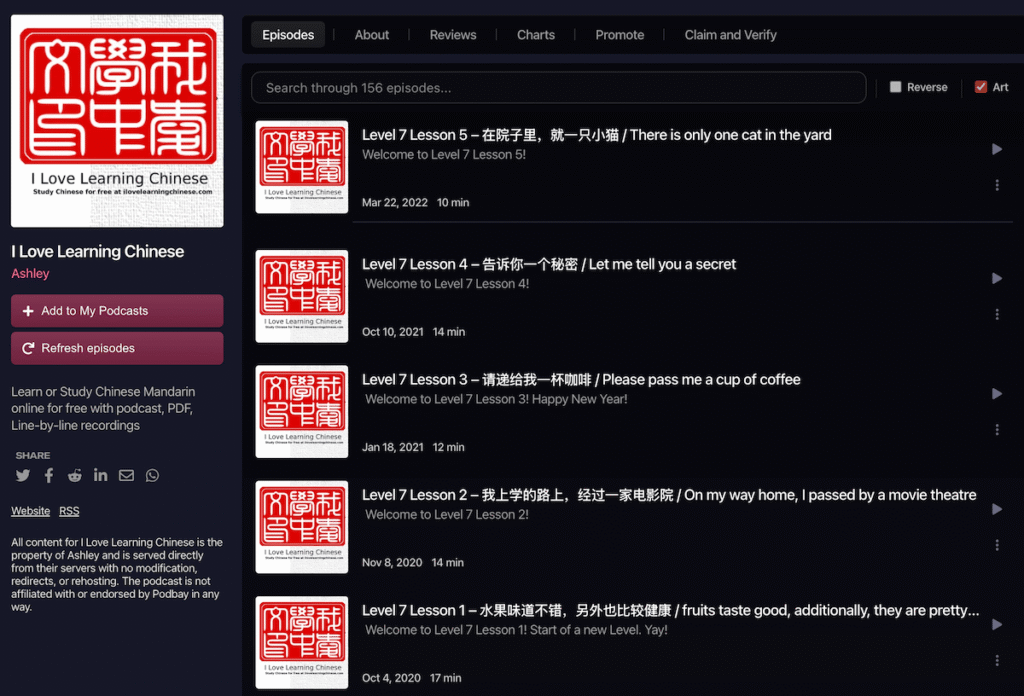Play Level 7 Lesson 1 episode
This screenshot has width=1024, height=696.
(997, 624)
